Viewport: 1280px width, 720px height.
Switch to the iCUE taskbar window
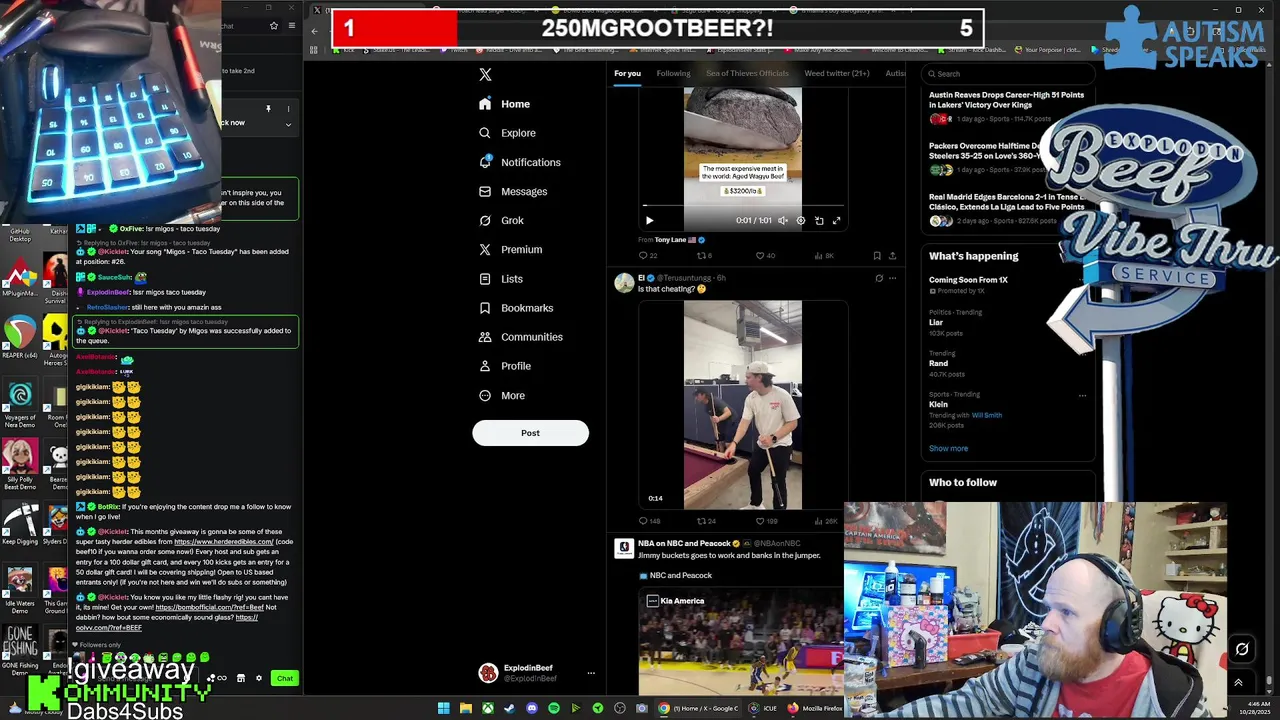coord(761,708)
